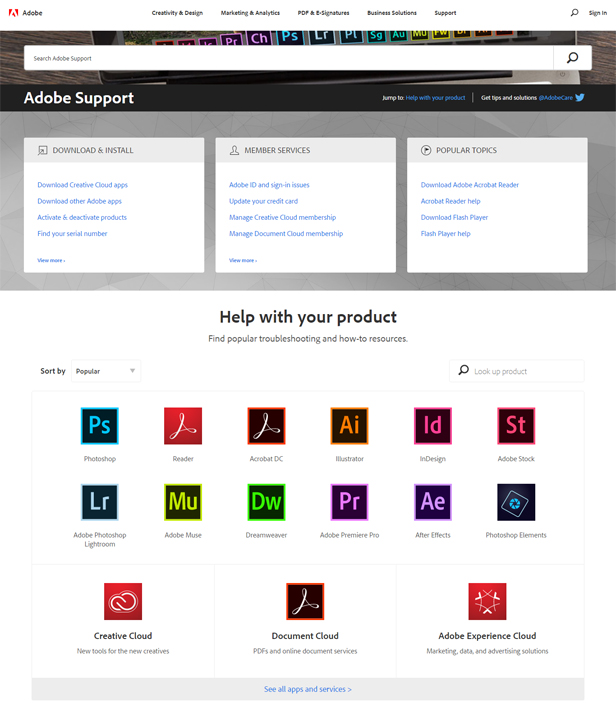
Task: Open Support menu in header
Action: (x=445, y=13)
